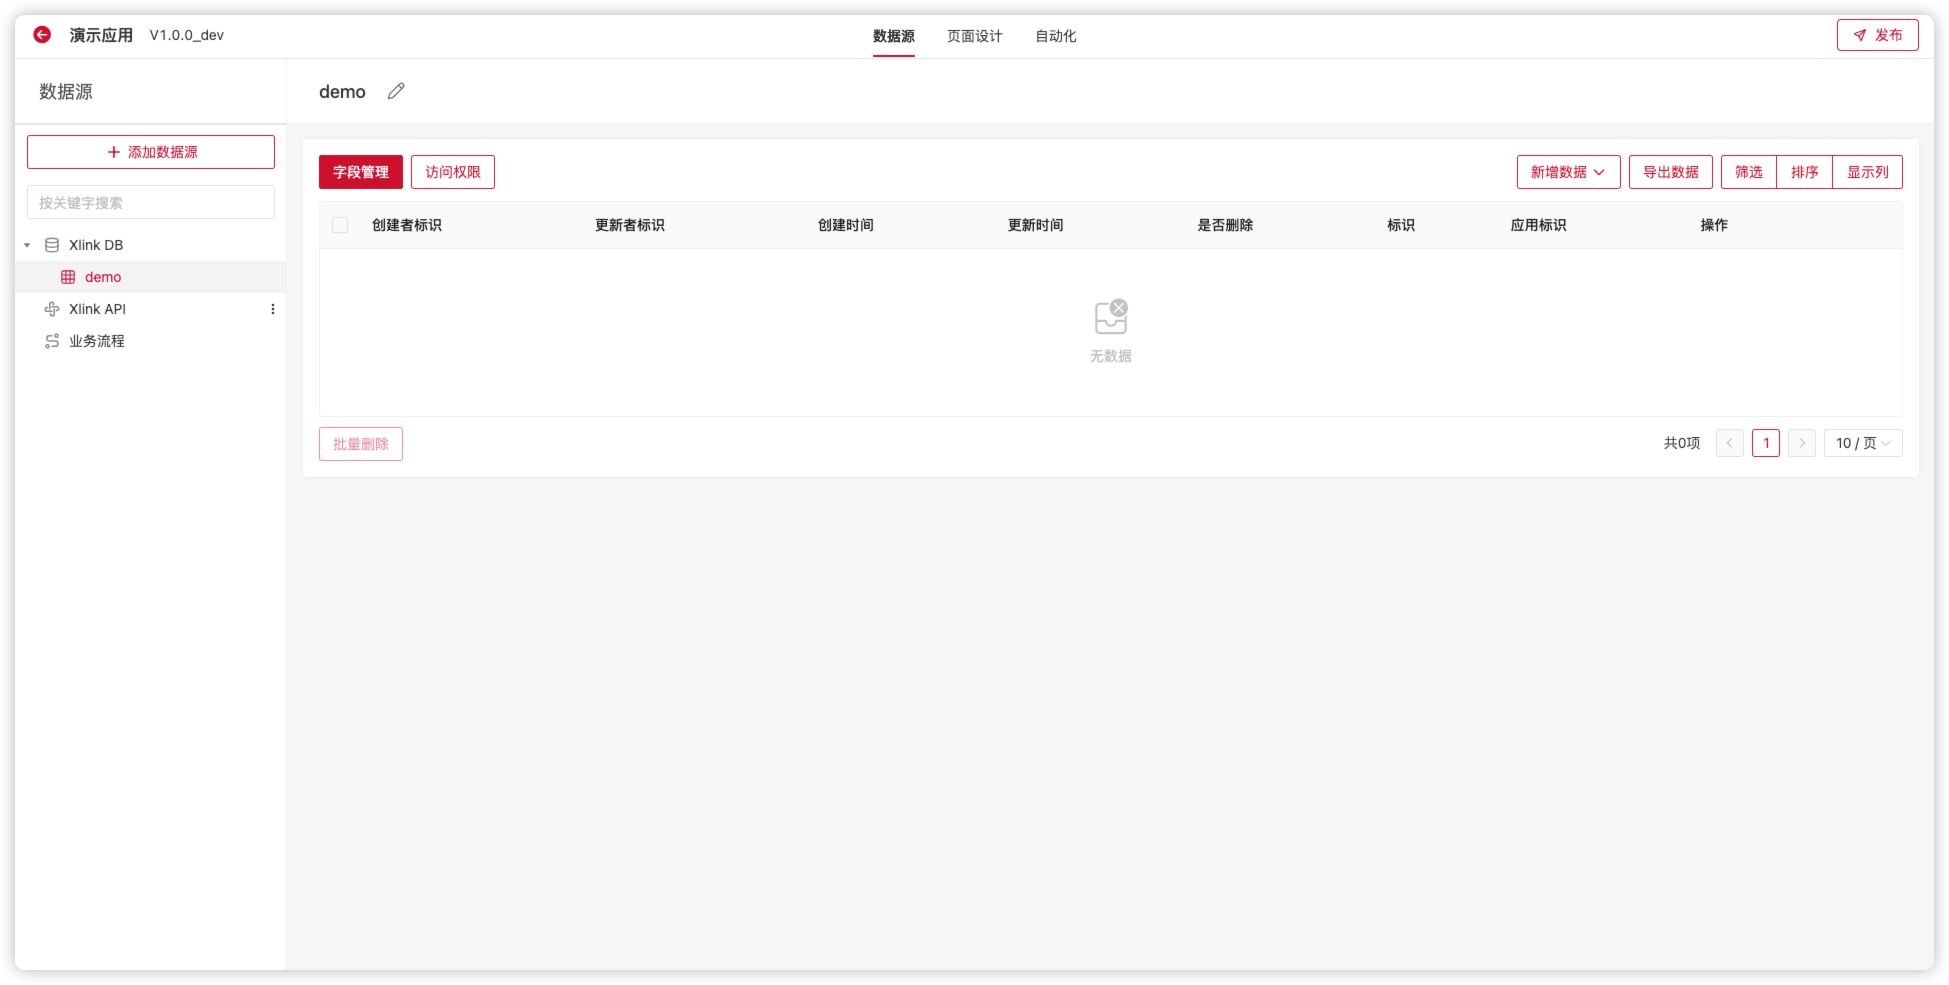Switch to the 页面设计 tab

(974, 36)
